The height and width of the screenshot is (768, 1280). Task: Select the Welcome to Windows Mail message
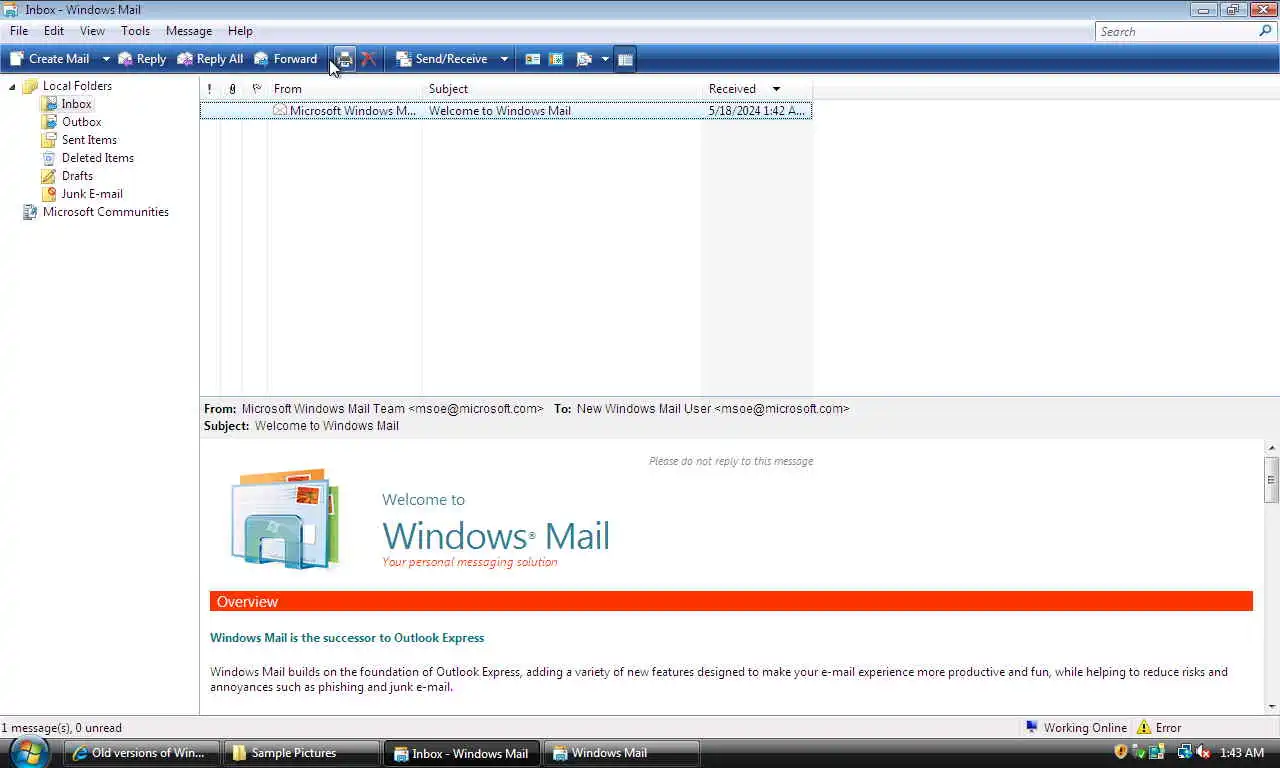[506, 111]
